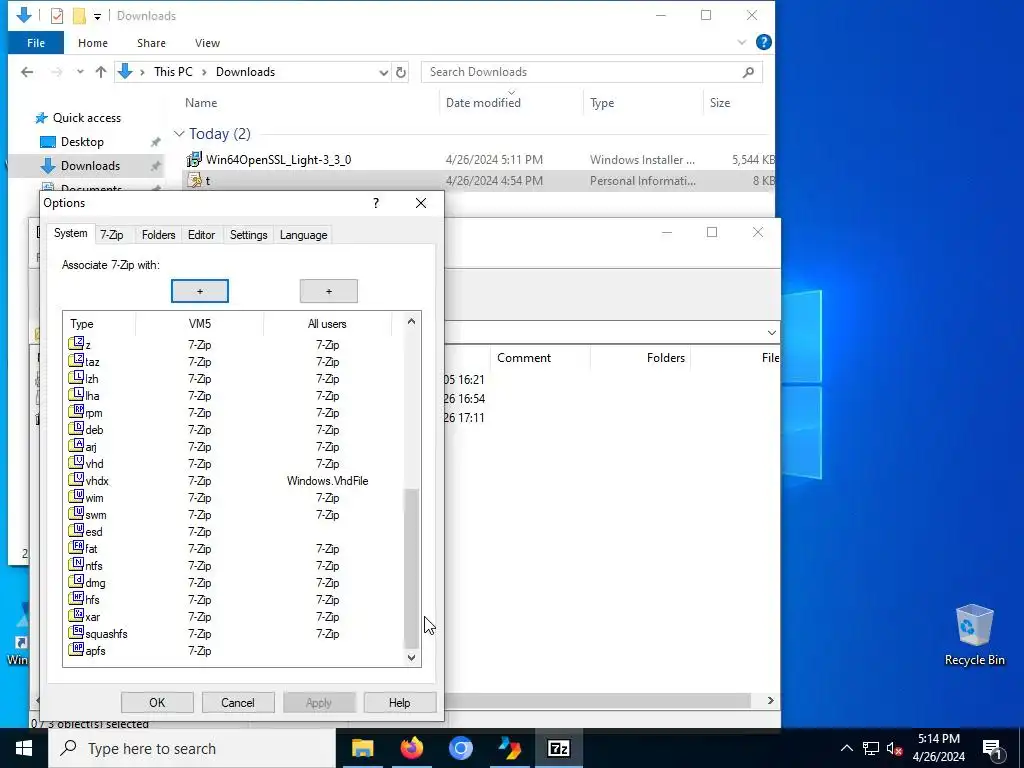1024x768 pixels.
Task: Go up one folder with Up arrow
Action: [101, 72]
